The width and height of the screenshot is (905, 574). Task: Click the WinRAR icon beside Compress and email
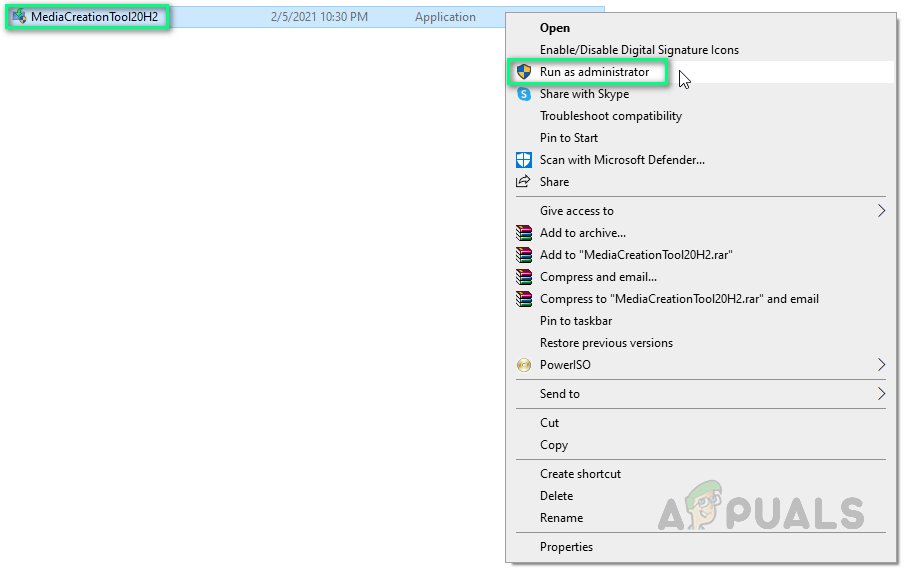523,277
